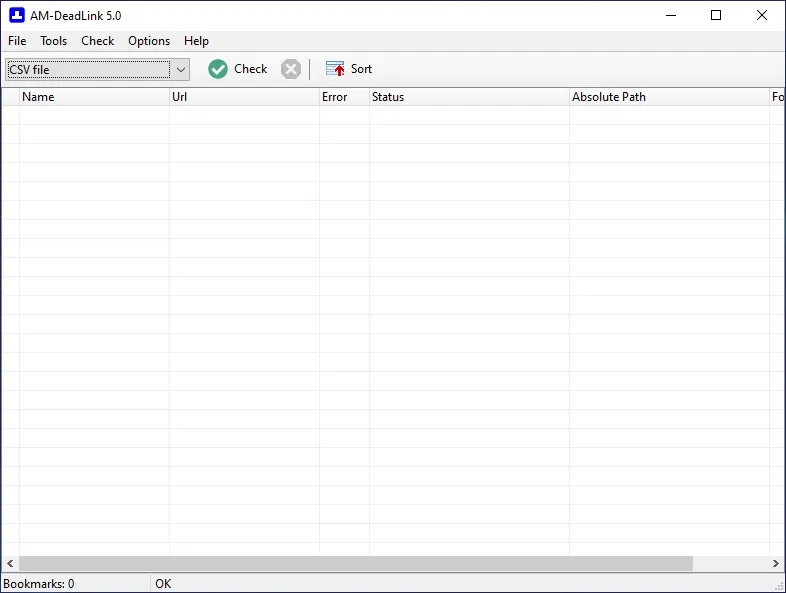This screenshot has height=593, width=786.
Task: Open the Tools menu
Action: coord(54,41)
